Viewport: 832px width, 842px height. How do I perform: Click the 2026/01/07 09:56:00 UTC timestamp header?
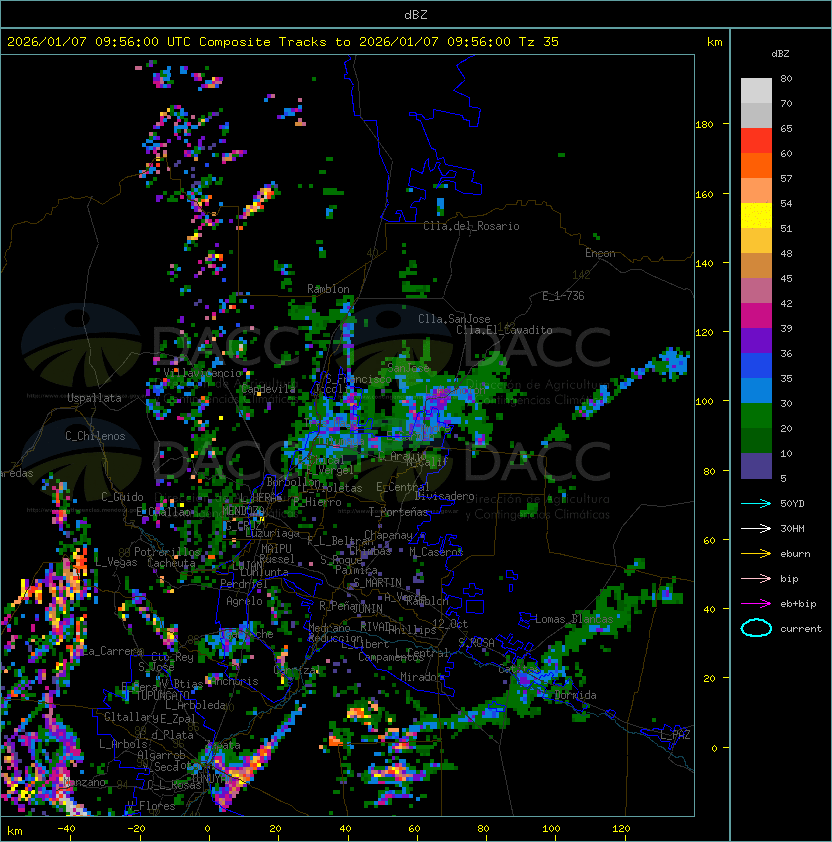click(x=98, y=41)
